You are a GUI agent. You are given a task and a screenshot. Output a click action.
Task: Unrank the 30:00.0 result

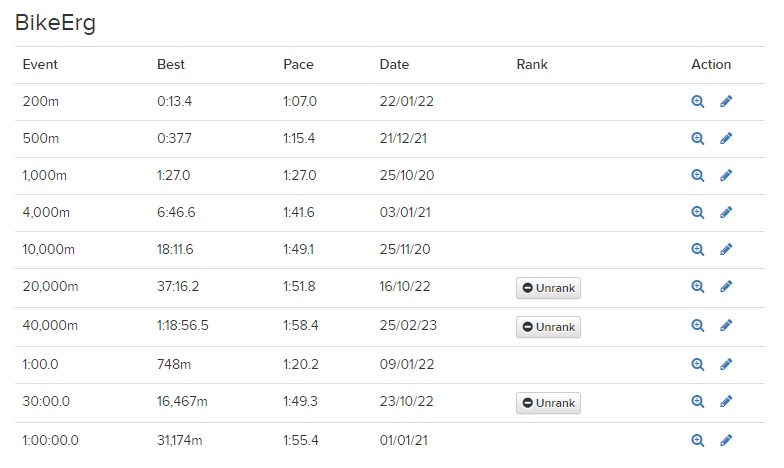click(548, 403)
